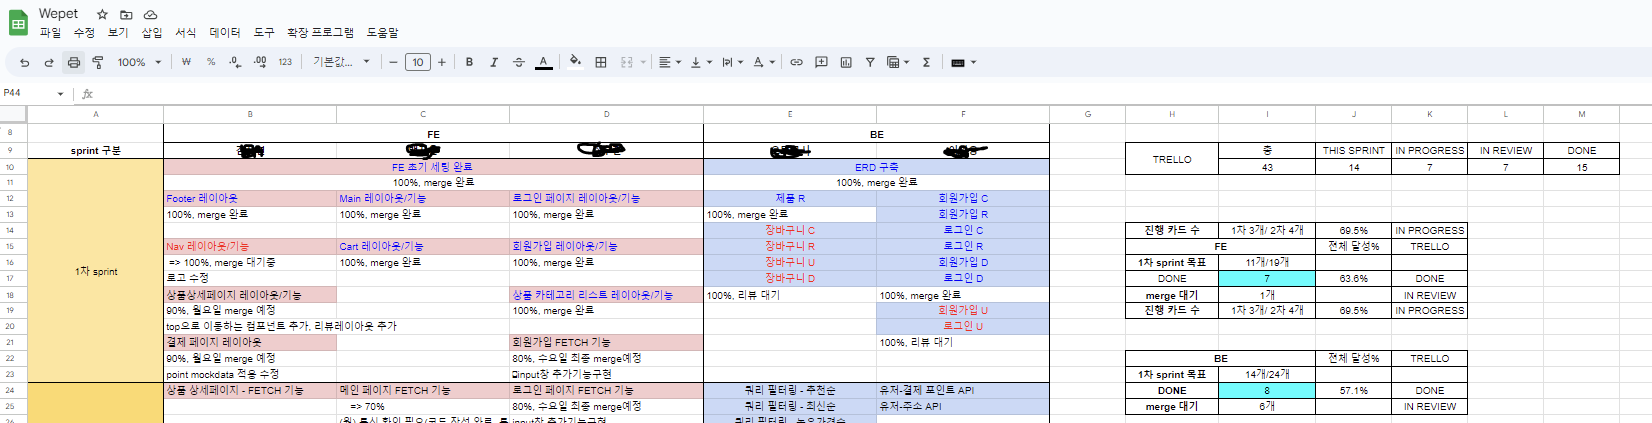
Task: Apply percent format
Action: [211, 62]
